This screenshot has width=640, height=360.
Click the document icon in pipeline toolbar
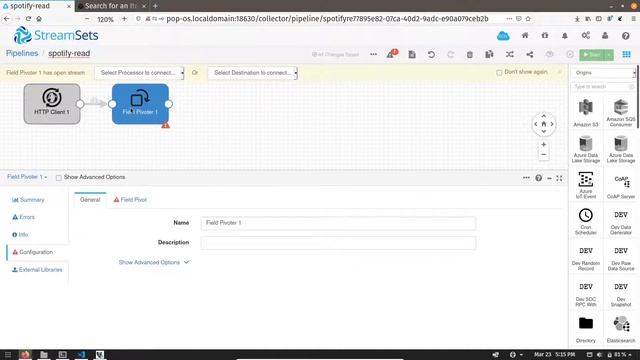point(412,54)
